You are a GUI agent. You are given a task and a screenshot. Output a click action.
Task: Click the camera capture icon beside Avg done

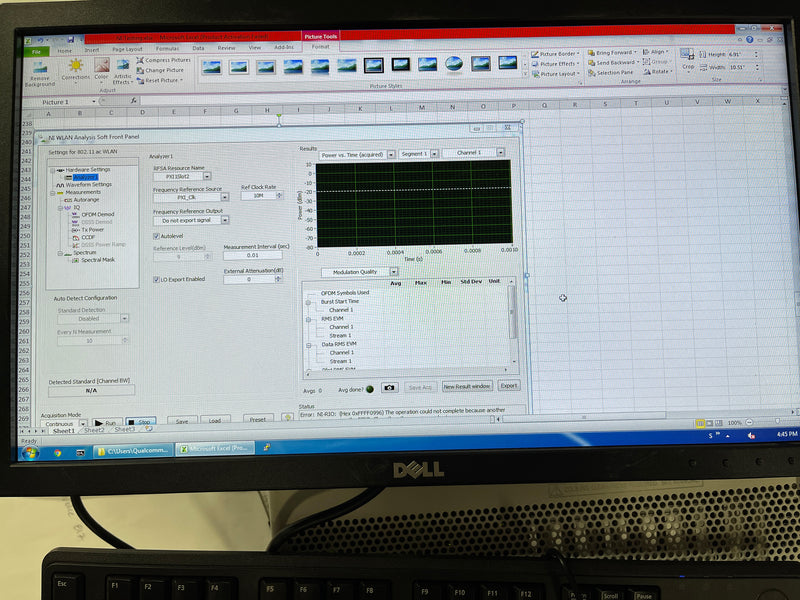coord(389,388)
